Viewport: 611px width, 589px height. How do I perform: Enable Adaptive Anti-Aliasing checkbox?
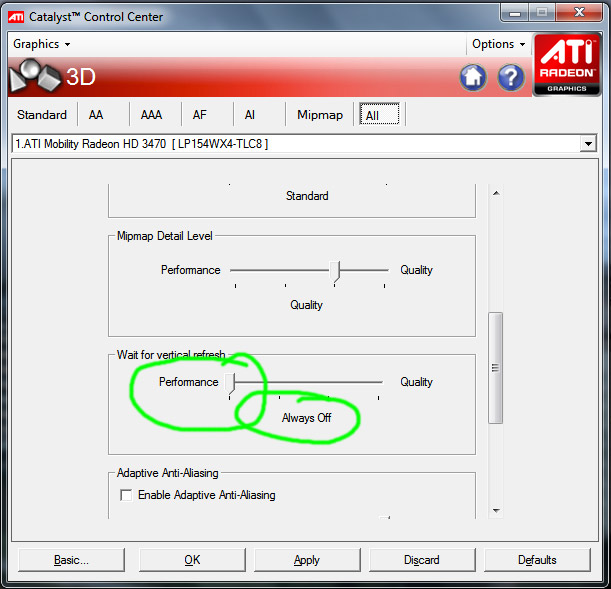[126, 495]
